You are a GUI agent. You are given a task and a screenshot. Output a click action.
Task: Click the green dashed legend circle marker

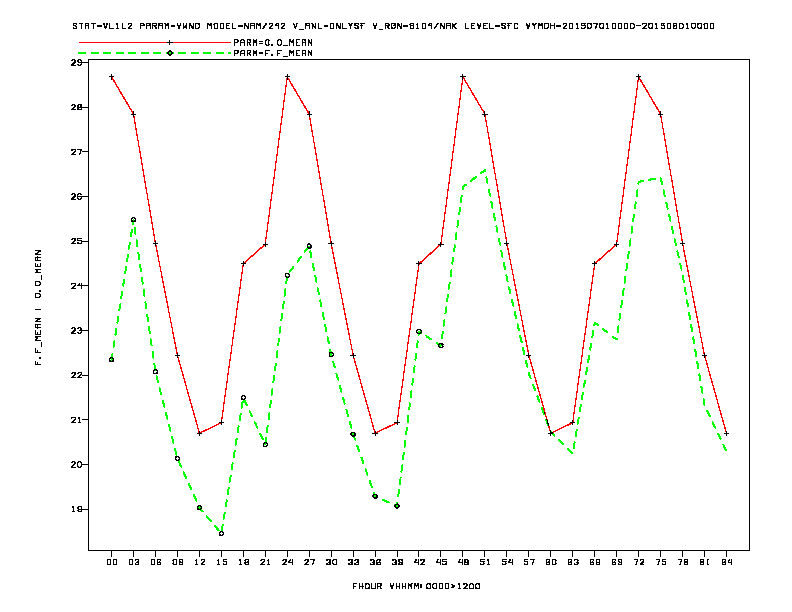170,53
